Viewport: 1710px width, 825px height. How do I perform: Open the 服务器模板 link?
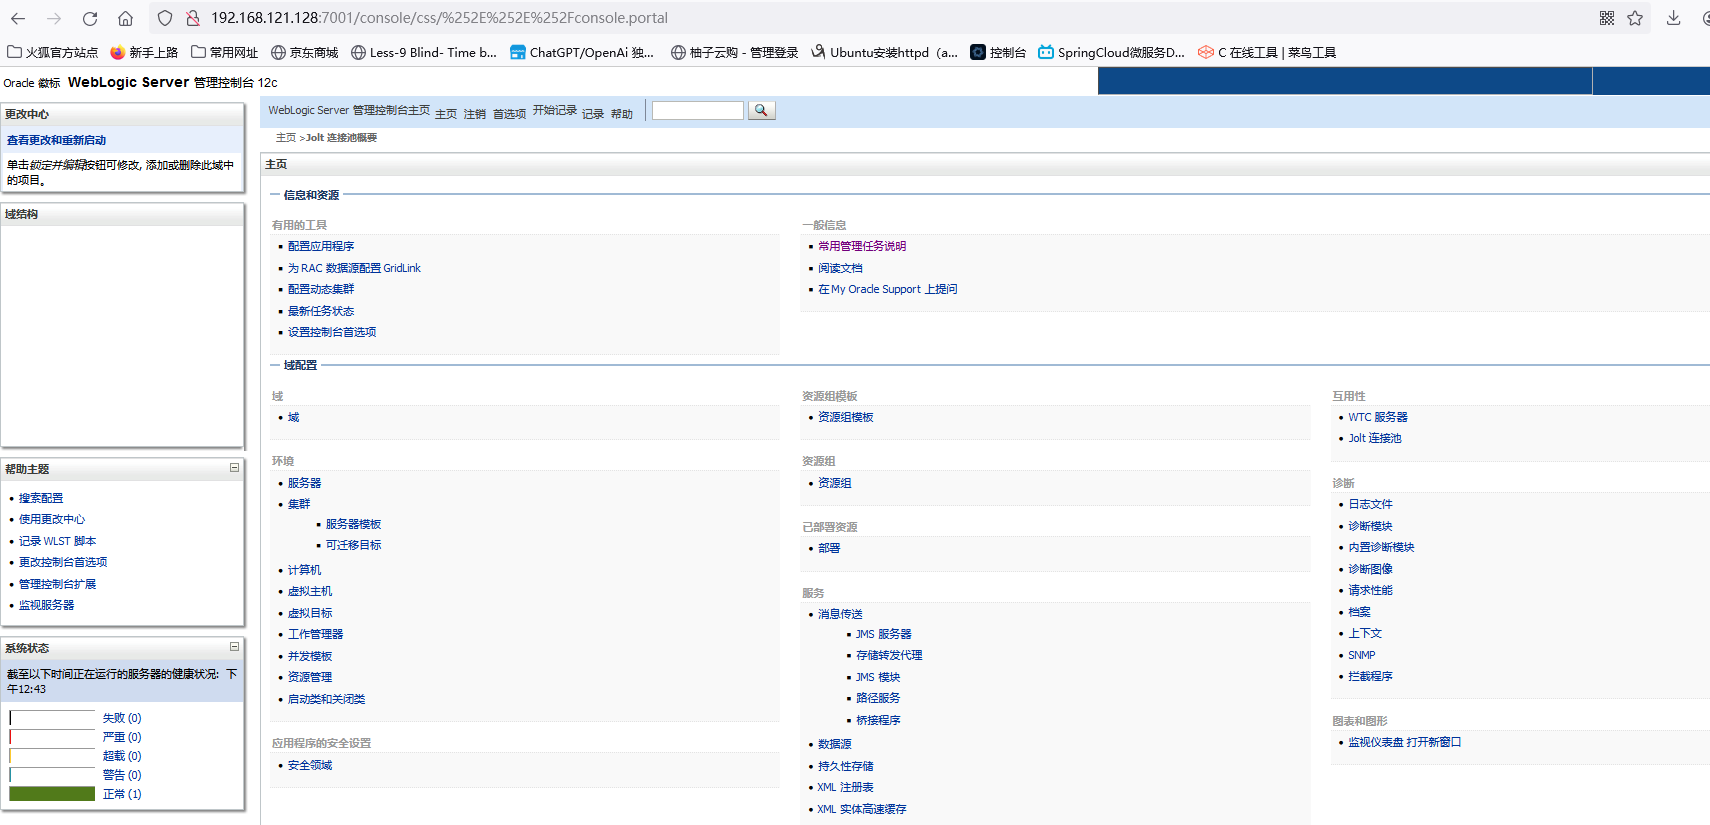coord(353,524)
